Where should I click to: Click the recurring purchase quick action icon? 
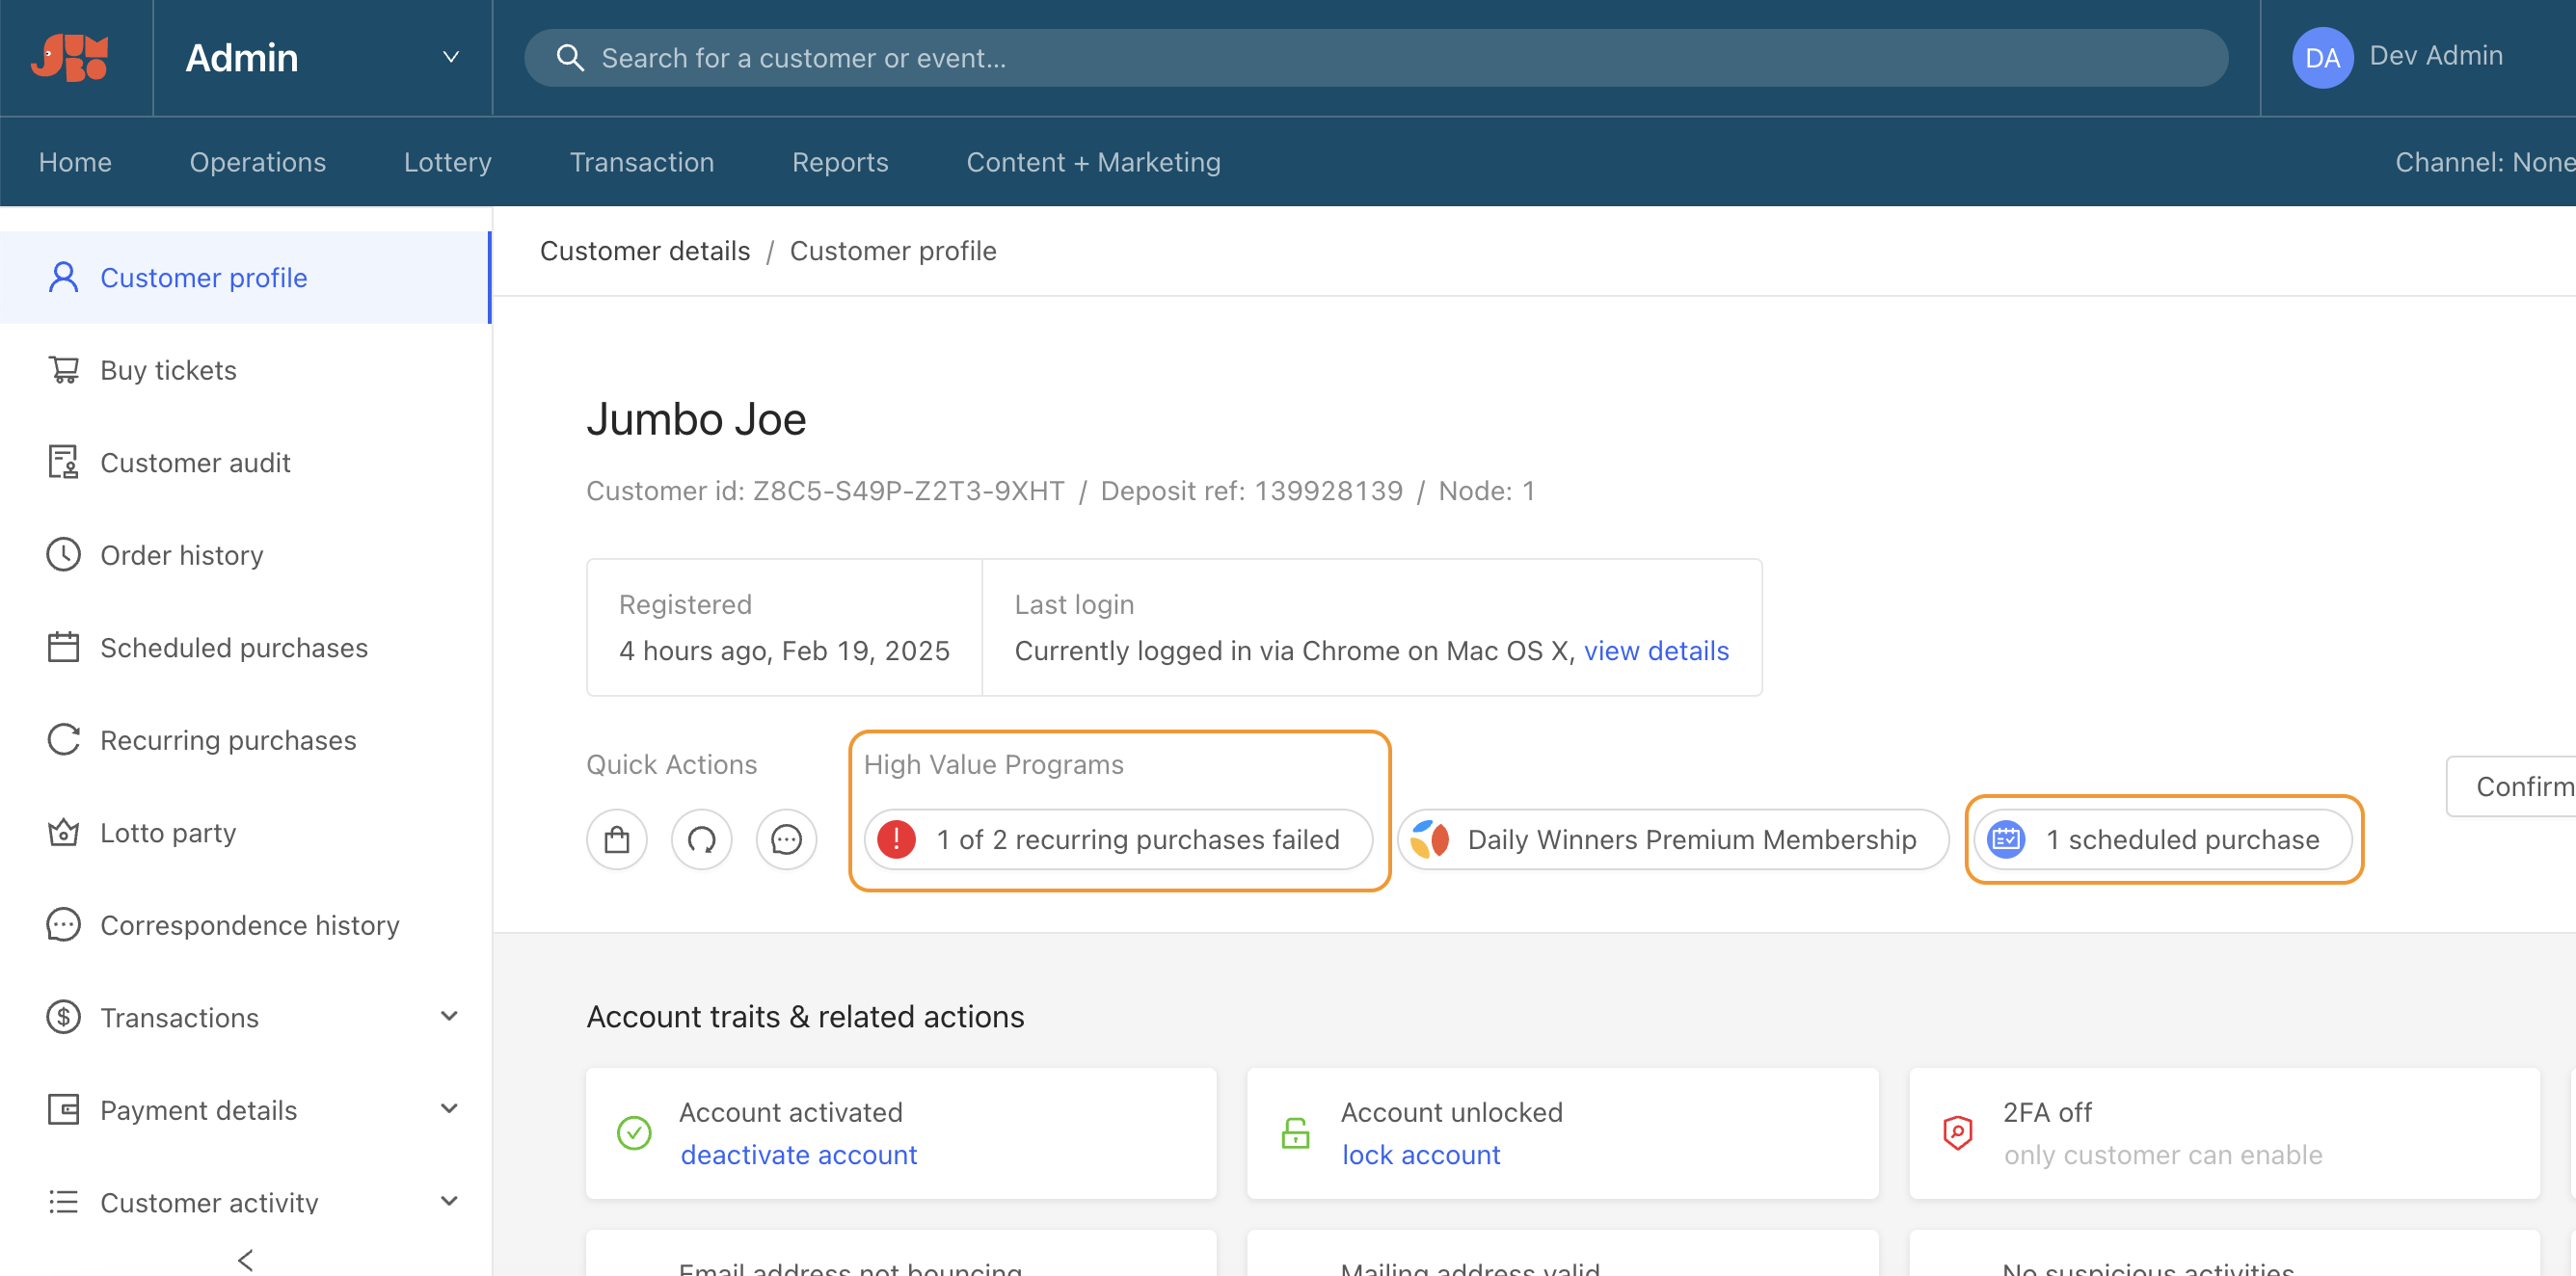coord(702,839)
